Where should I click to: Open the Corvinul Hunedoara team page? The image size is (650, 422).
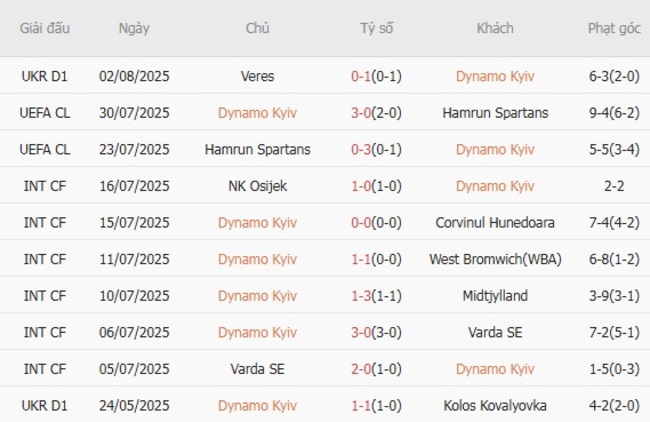click(495, 223)
